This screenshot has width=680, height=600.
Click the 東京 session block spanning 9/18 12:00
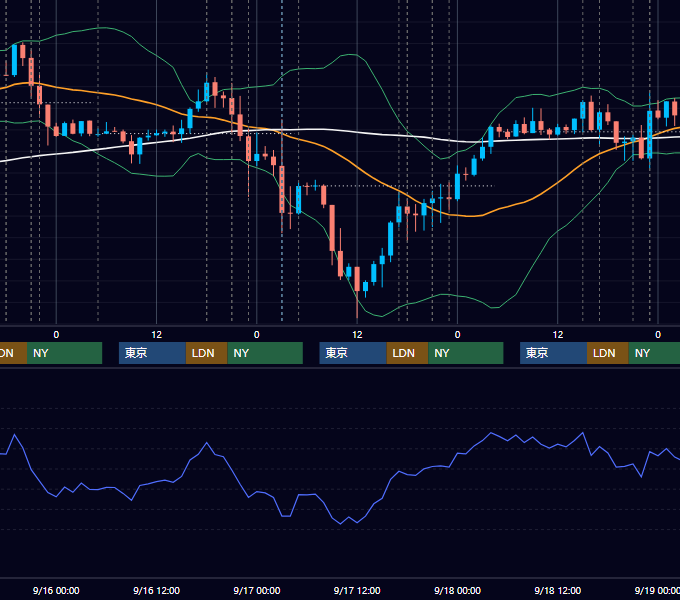(x=553, y=353)
